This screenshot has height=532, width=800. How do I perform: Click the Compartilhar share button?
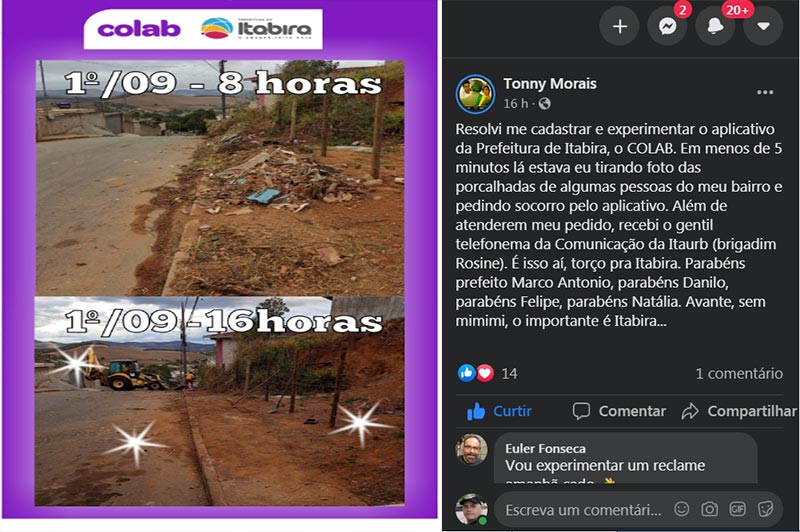pyautogui.click(x=739, y=411)
